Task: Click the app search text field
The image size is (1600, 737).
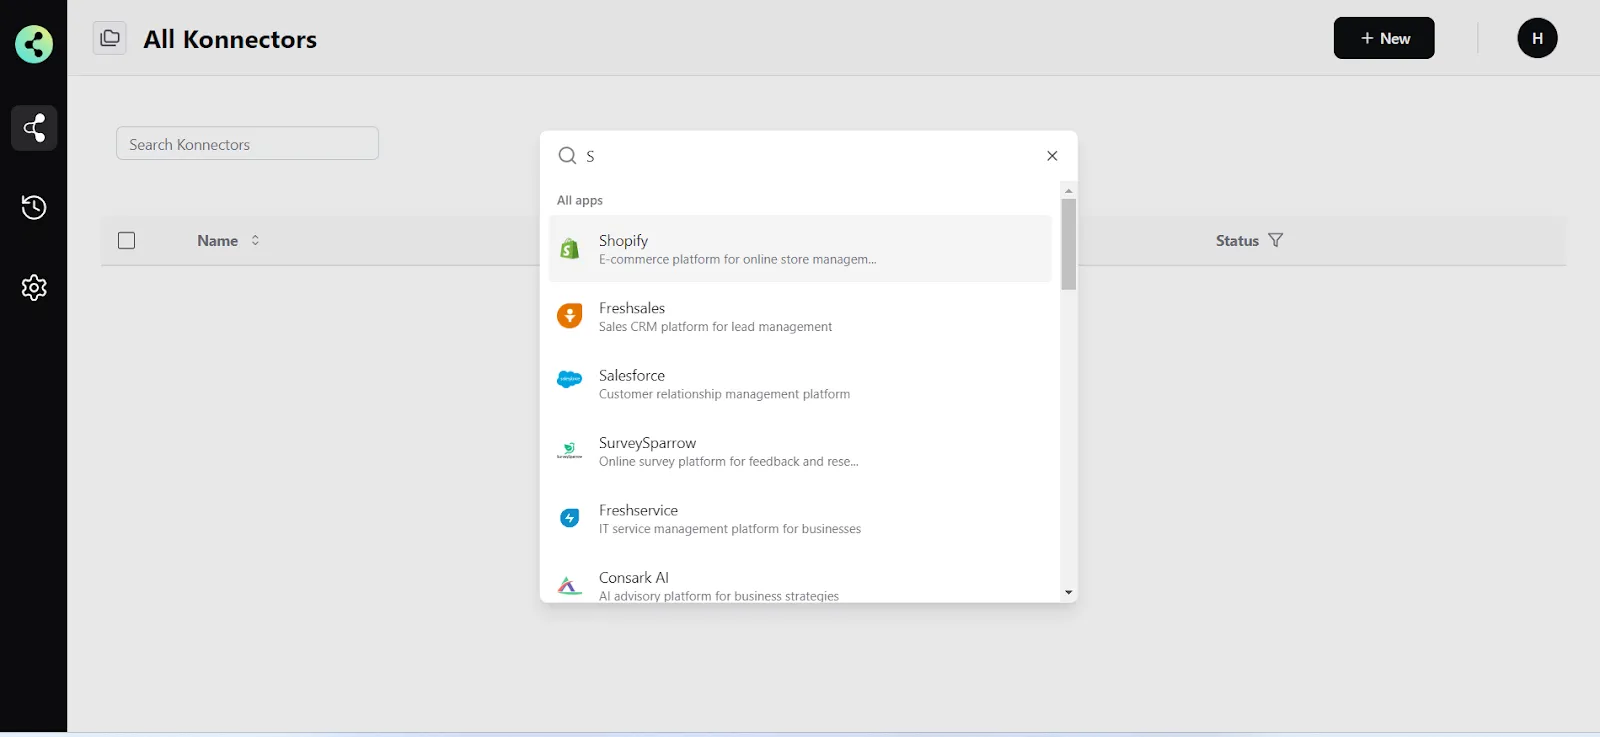Action: [x=810, y=156]
